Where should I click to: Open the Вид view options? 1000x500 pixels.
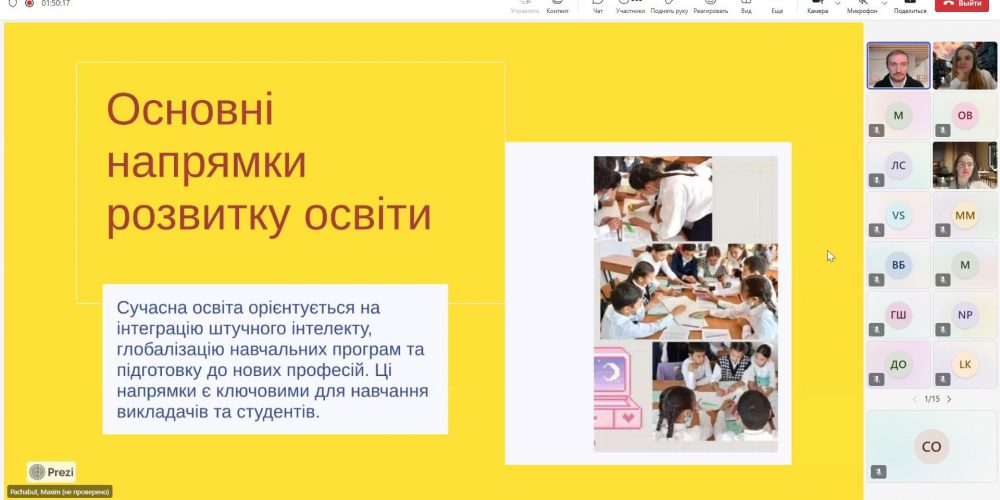tap(746, 5)
